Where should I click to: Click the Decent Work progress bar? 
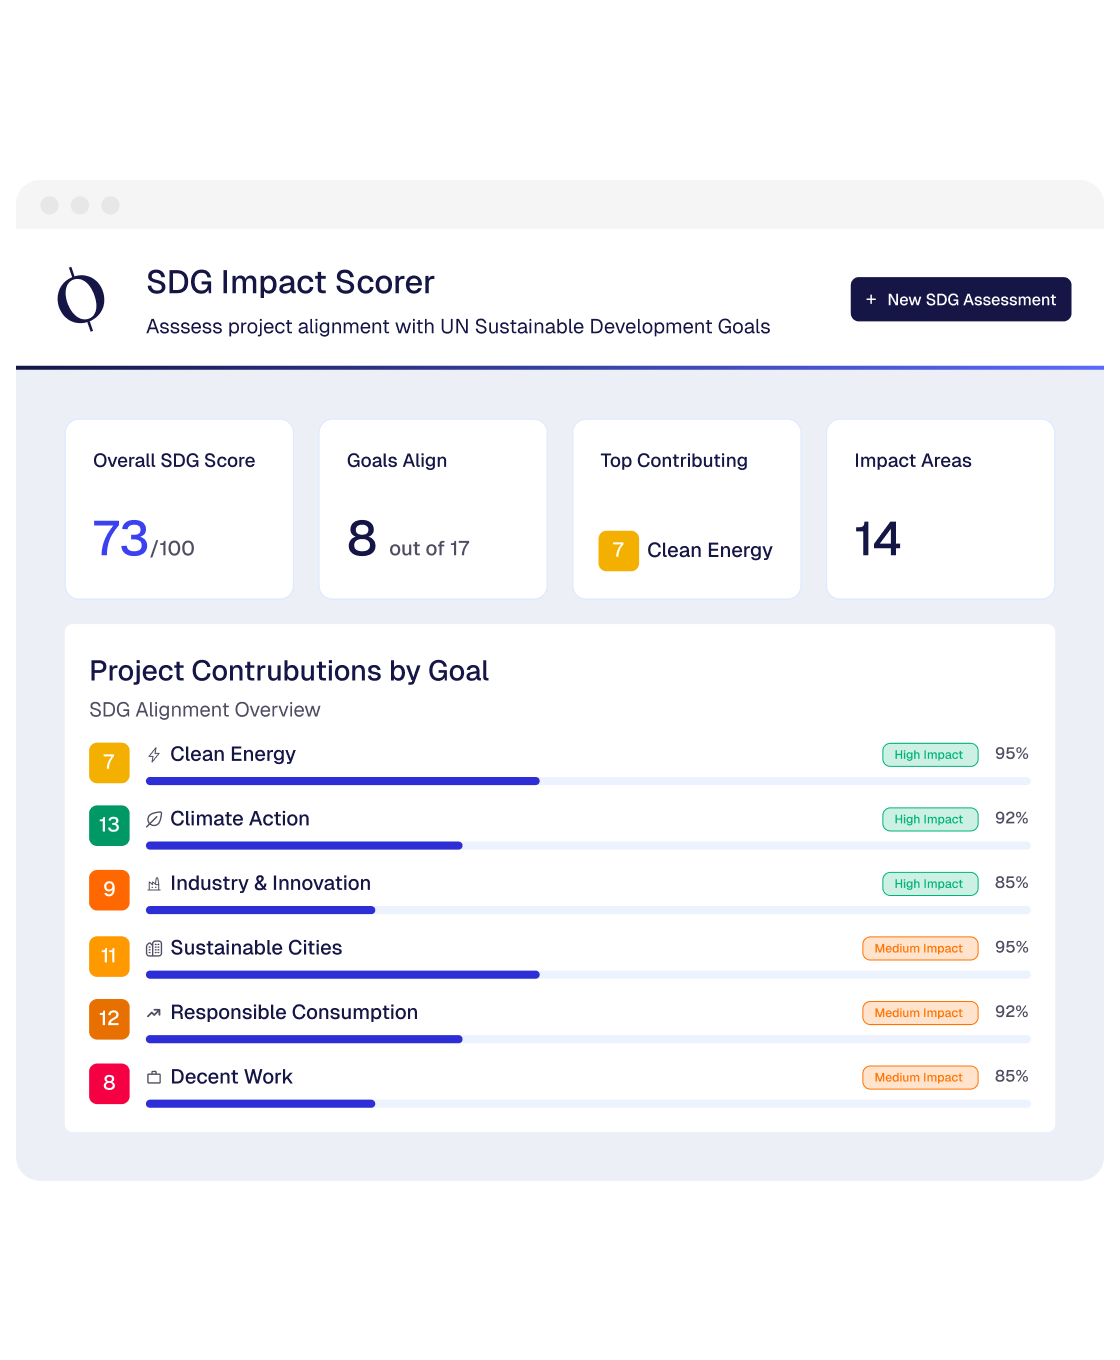[588, 1104]
